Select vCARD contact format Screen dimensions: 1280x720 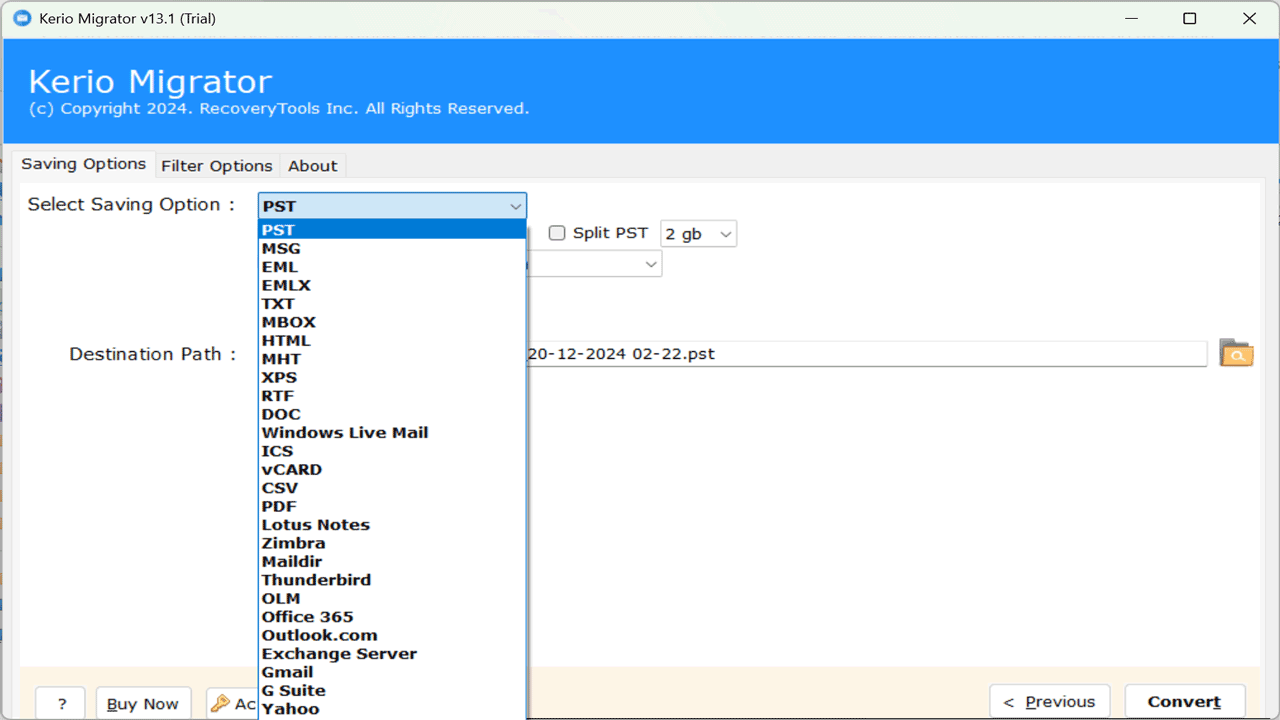click(392, 469)
